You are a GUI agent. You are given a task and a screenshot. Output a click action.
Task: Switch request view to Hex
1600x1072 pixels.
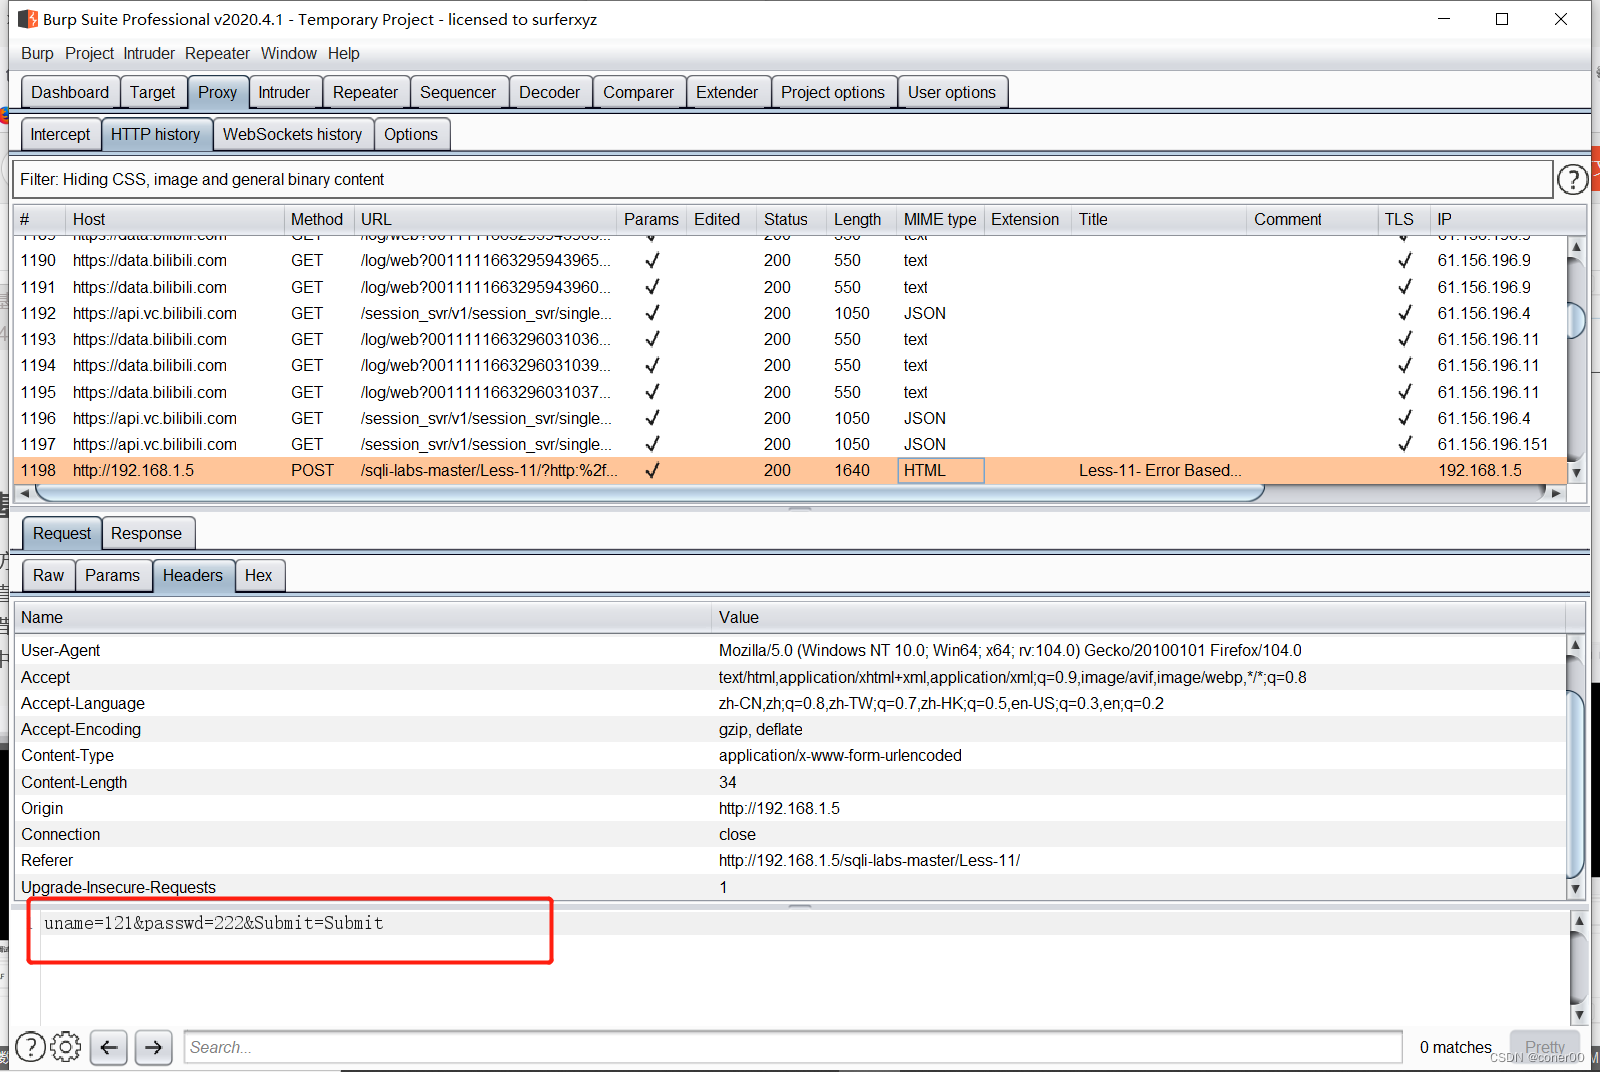(x=258, y=575)
